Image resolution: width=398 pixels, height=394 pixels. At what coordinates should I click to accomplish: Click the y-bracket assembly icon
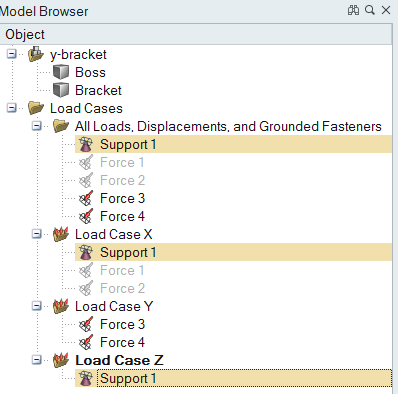click(36, 54)
